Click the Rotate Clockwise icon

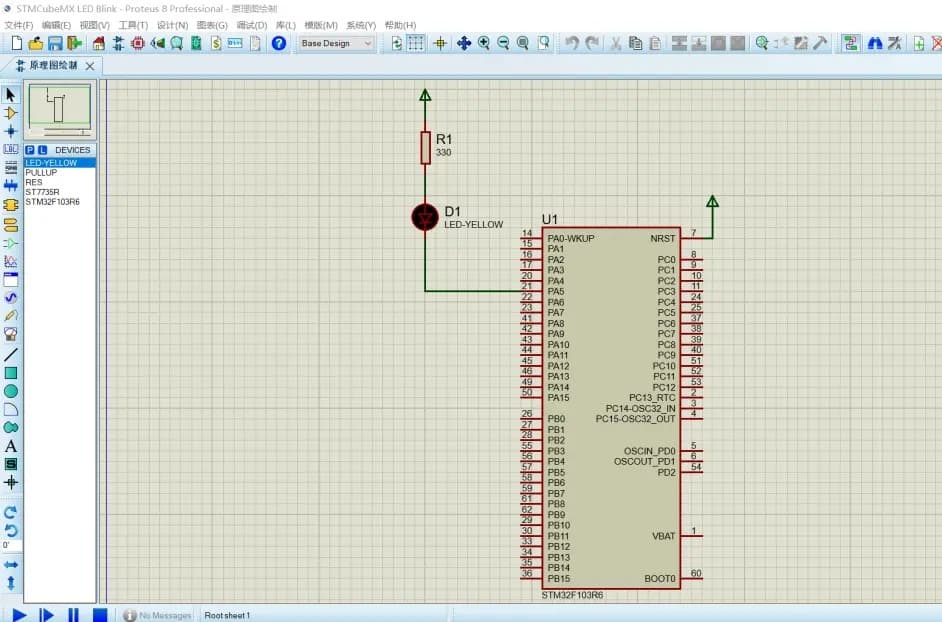[10, 513]
